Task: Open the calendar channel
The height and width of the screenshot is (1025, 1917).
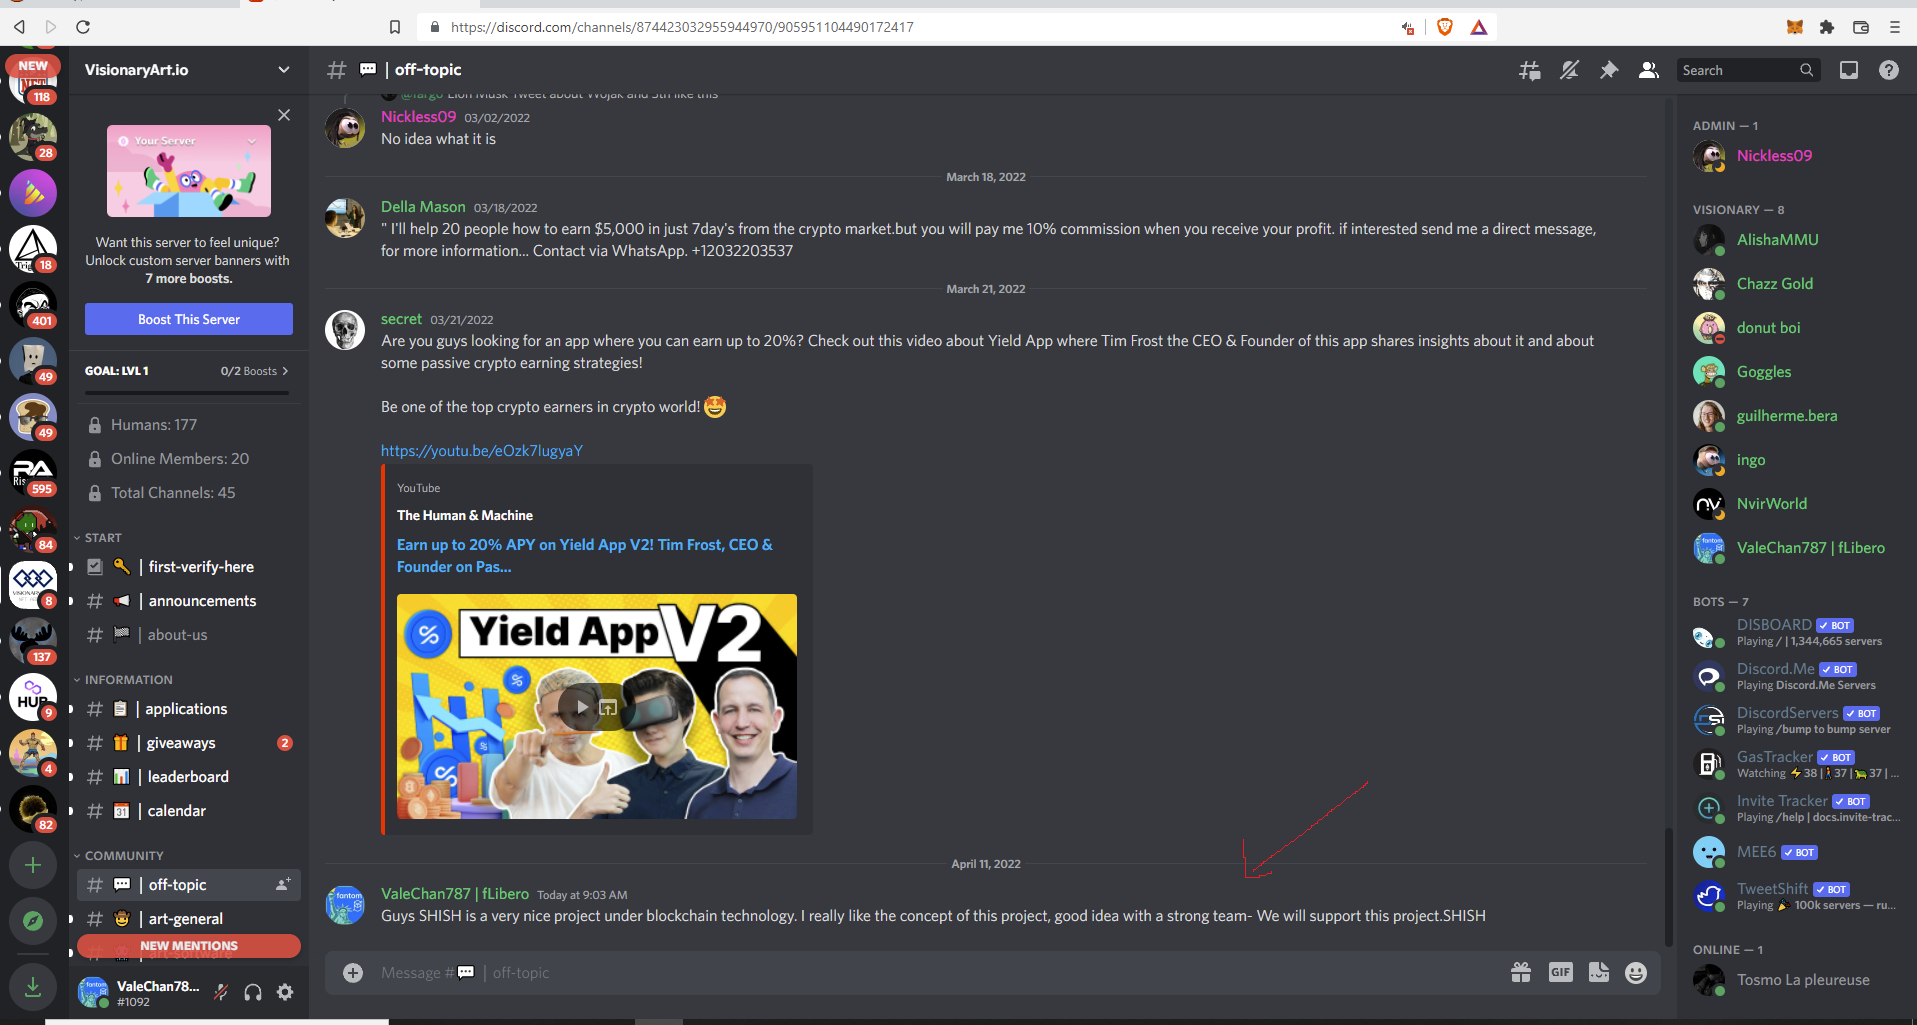Action: tap(189, 811)
